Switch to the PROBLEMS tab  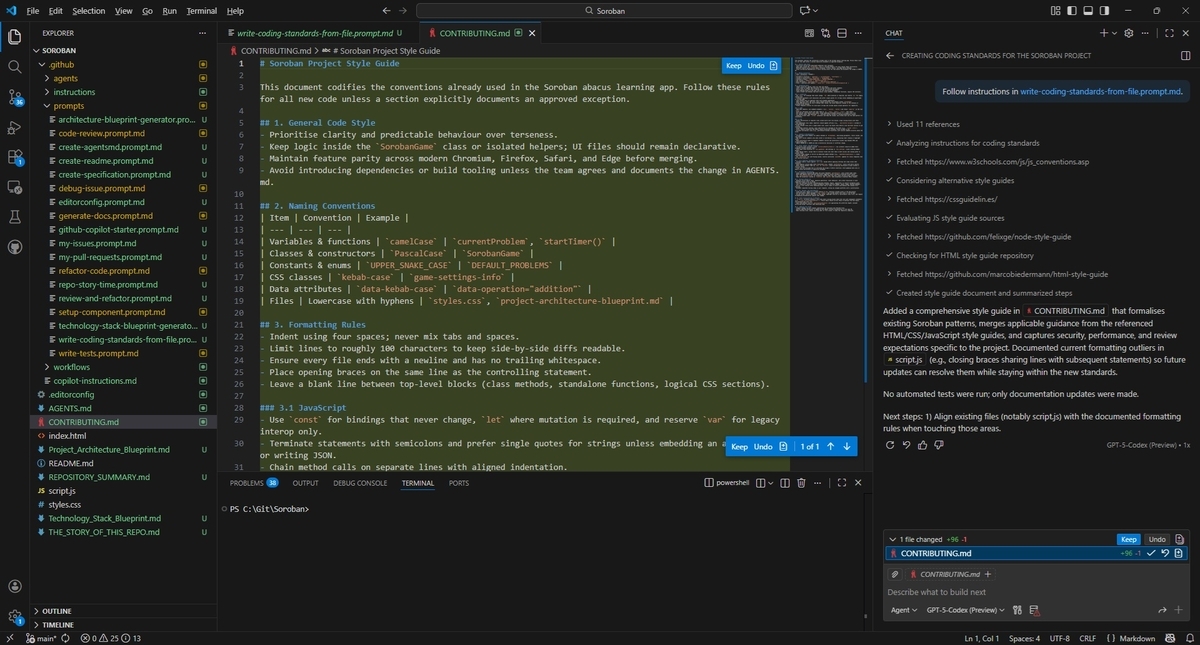254,483
